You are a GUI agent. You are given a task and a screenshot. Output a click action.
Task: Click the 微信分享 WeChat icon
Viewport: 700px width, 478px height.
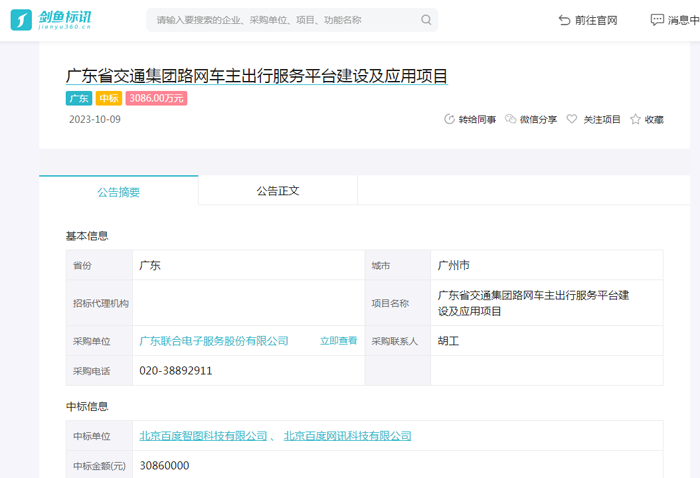point(510,119)
